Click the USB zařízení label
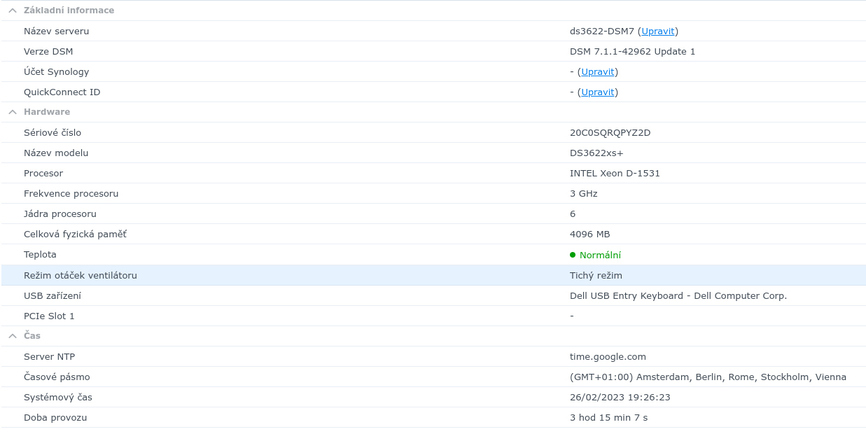 pos(52,295)
